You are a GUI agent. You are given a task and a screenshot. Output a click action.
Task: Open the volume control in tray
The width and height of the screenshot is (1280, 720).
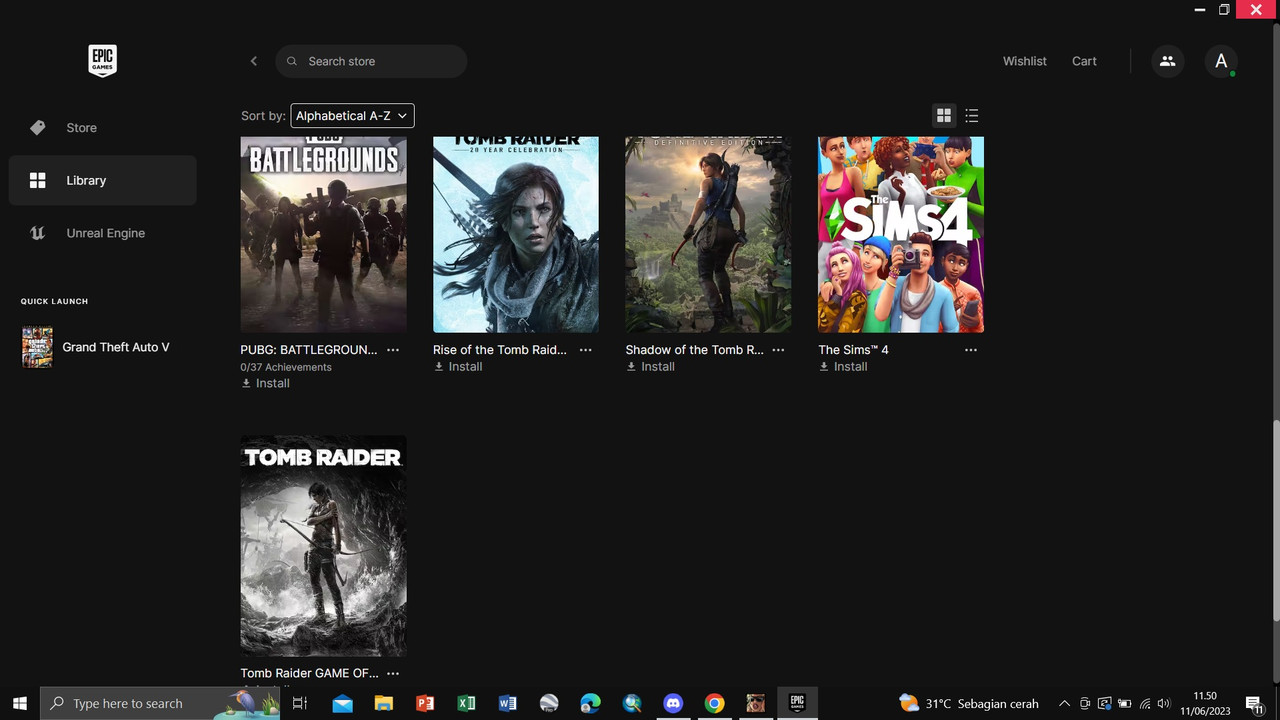[1165, 703]
